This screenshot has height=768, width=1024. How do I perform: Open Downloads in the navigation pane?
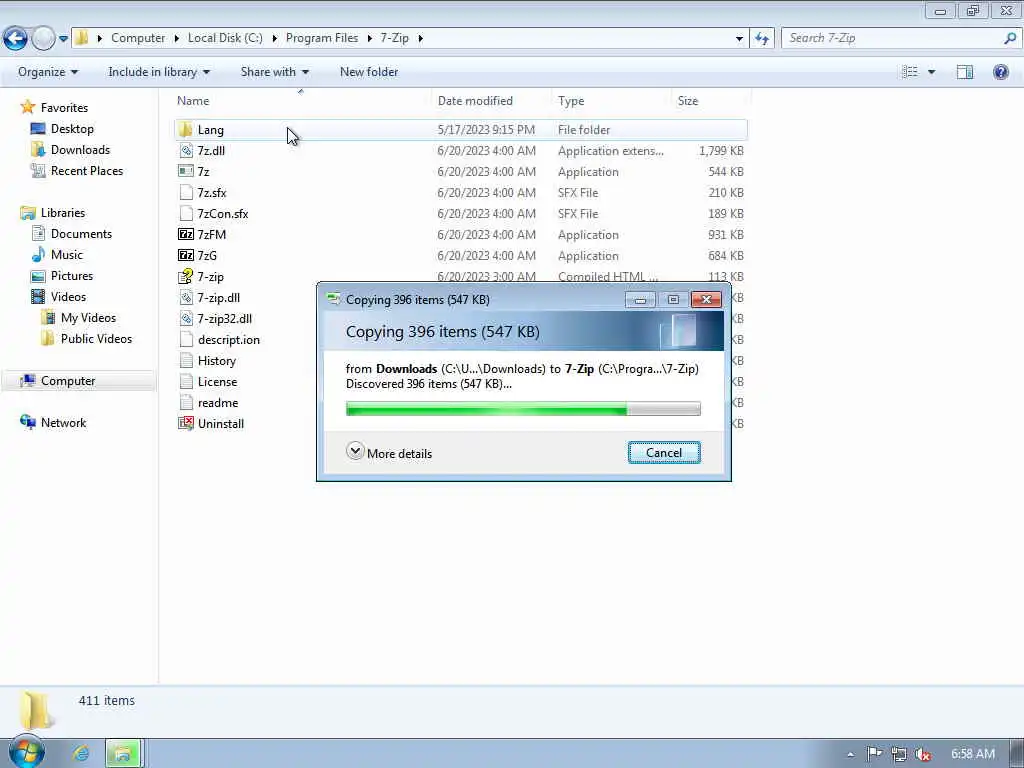coord(80,150)
